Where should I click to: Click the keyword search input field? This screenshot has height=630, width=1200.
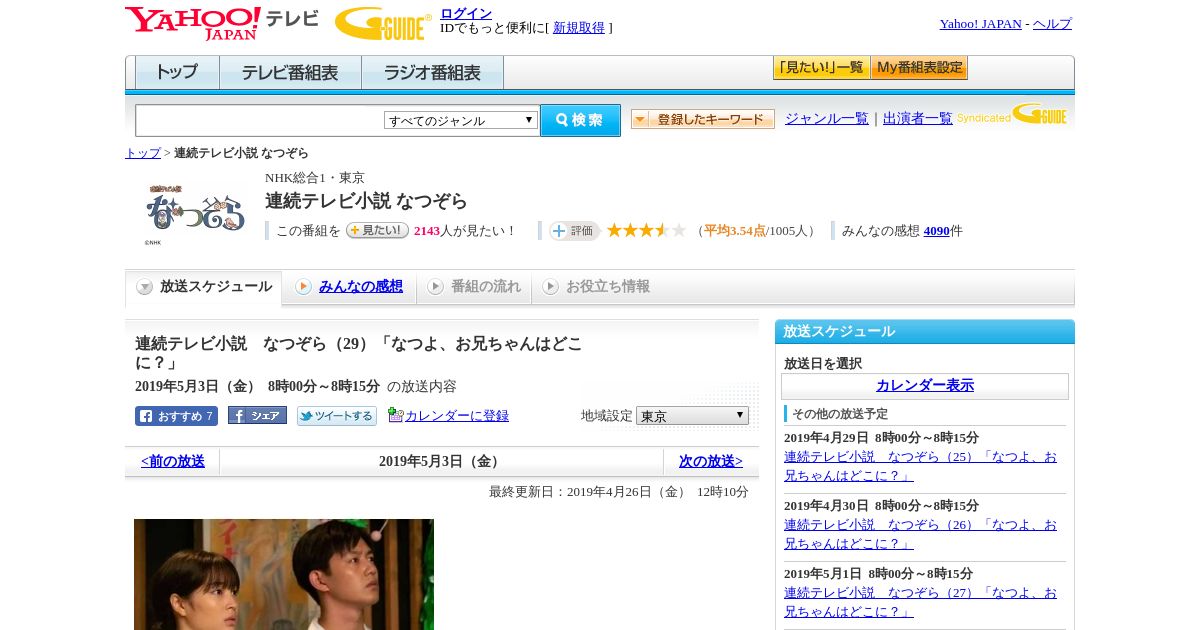[x=260, y=120]
